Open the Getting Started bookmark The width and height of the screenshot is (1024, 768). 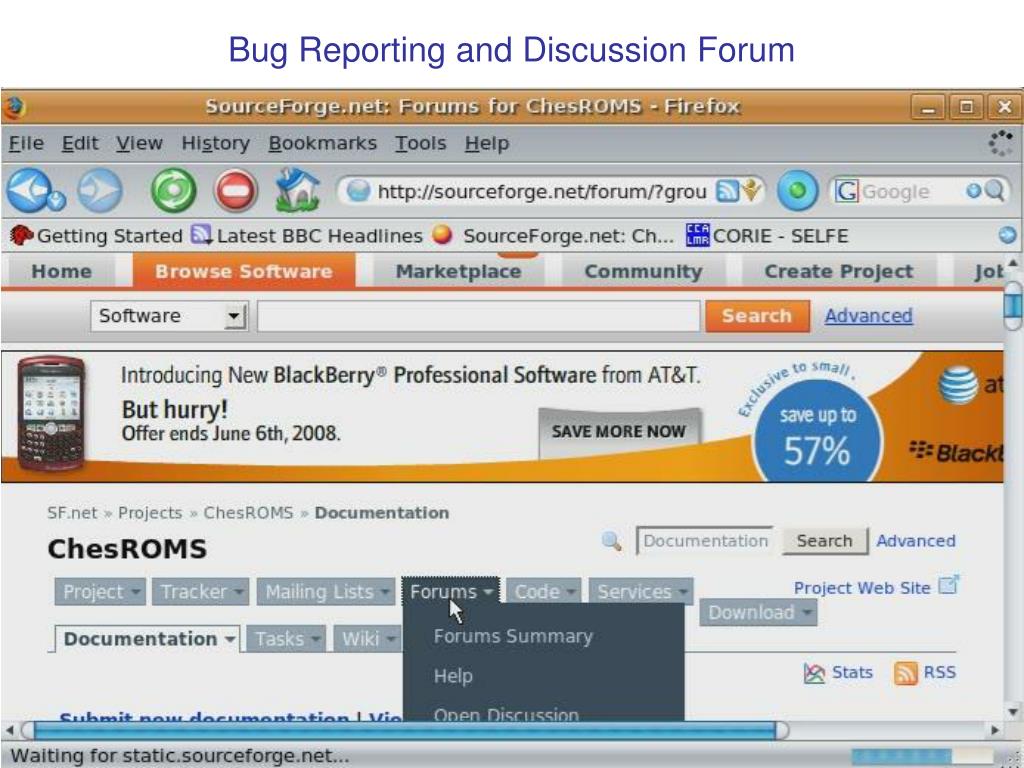pos(96,236)
